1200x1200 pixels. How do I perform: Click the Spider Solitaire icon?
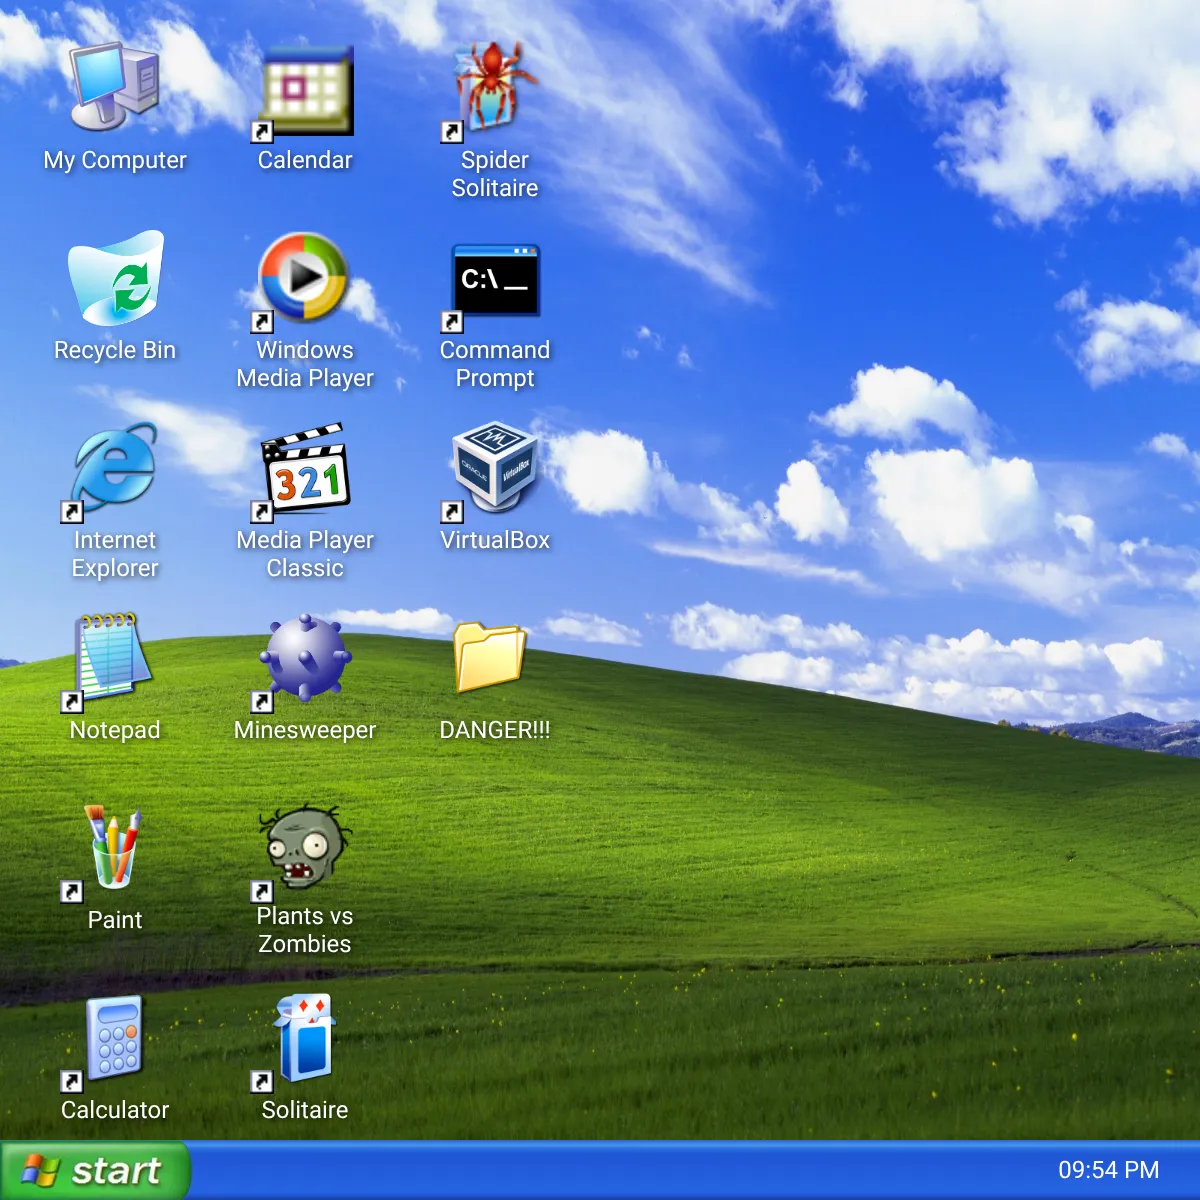(494, 88)
